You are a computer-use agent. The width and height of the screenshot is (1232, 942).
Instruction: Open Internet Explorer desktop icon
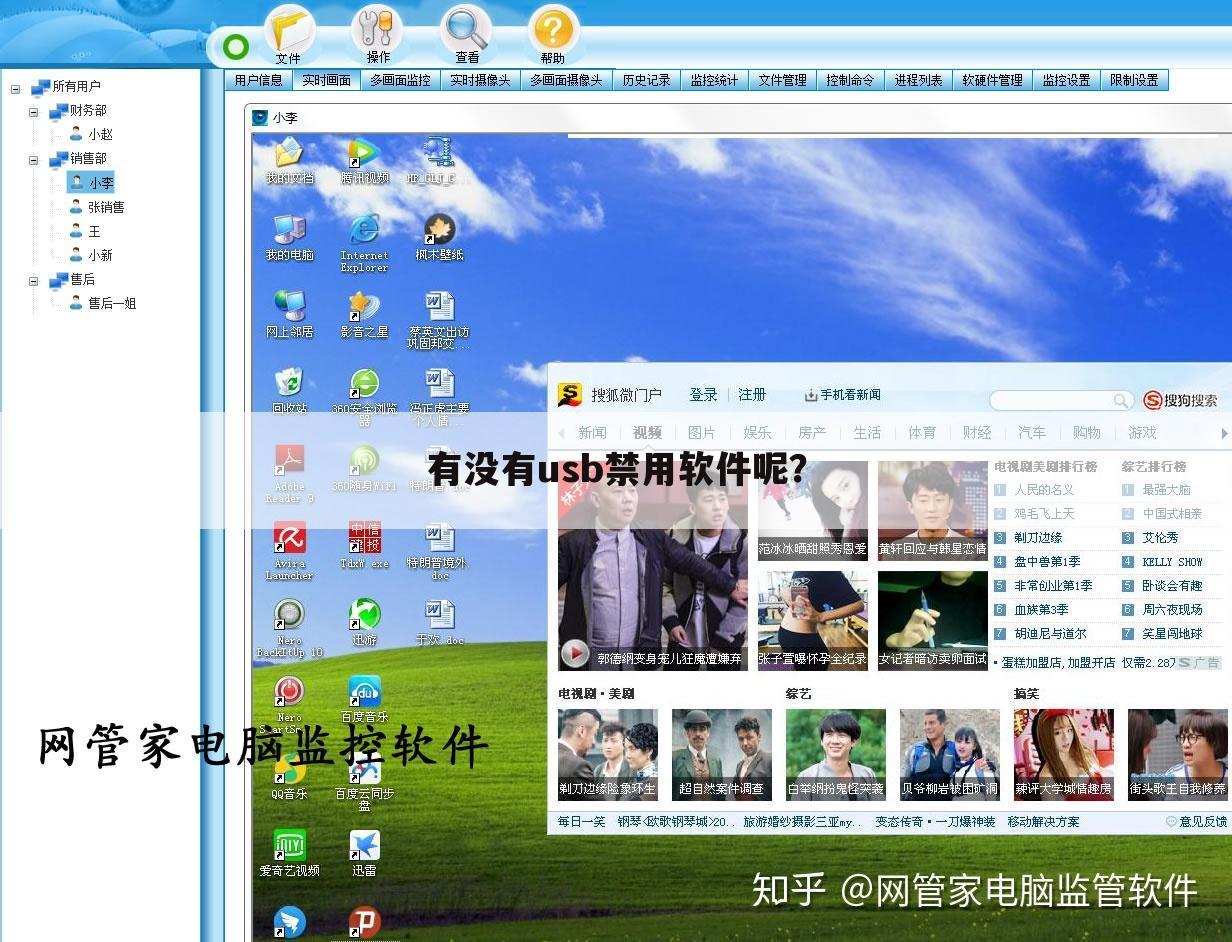coord(364,243)
